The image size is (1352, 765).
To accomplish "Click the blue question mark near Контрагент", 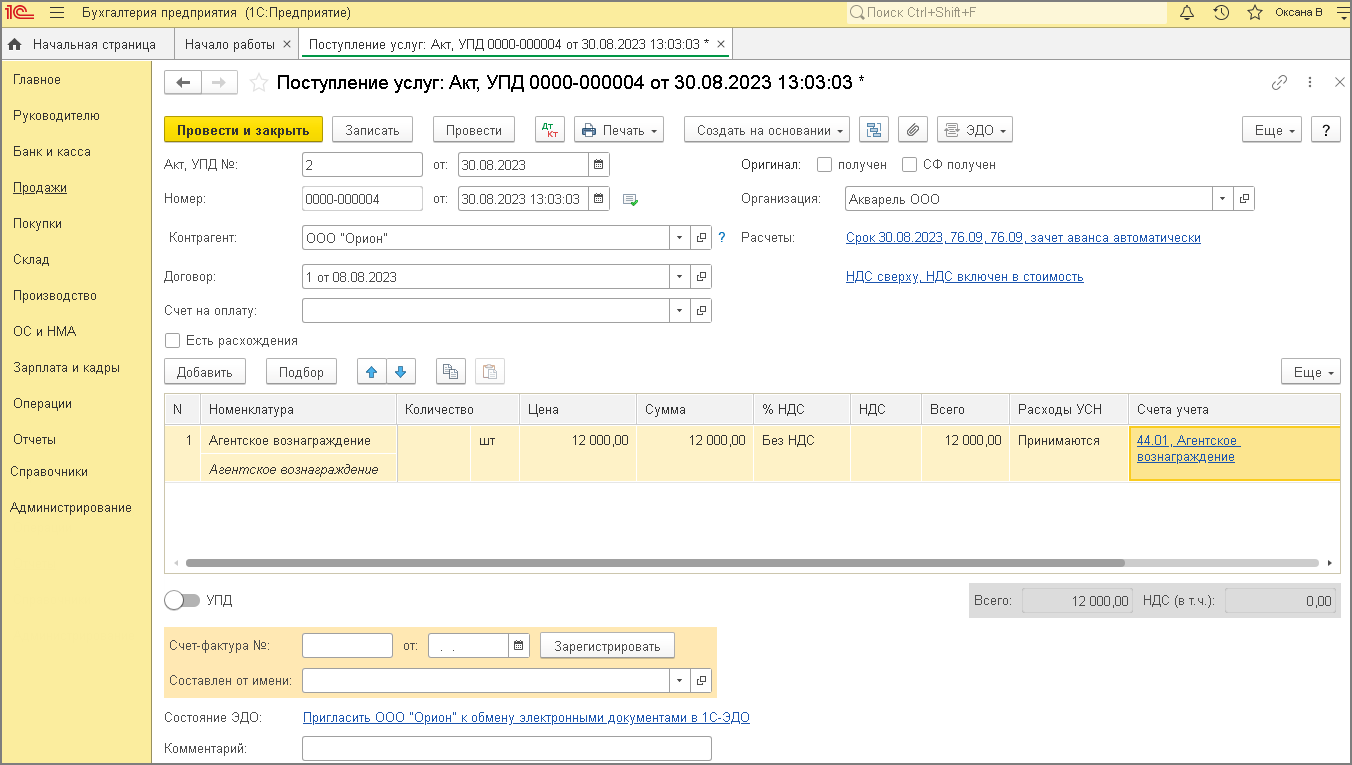I will coord(722,238).
